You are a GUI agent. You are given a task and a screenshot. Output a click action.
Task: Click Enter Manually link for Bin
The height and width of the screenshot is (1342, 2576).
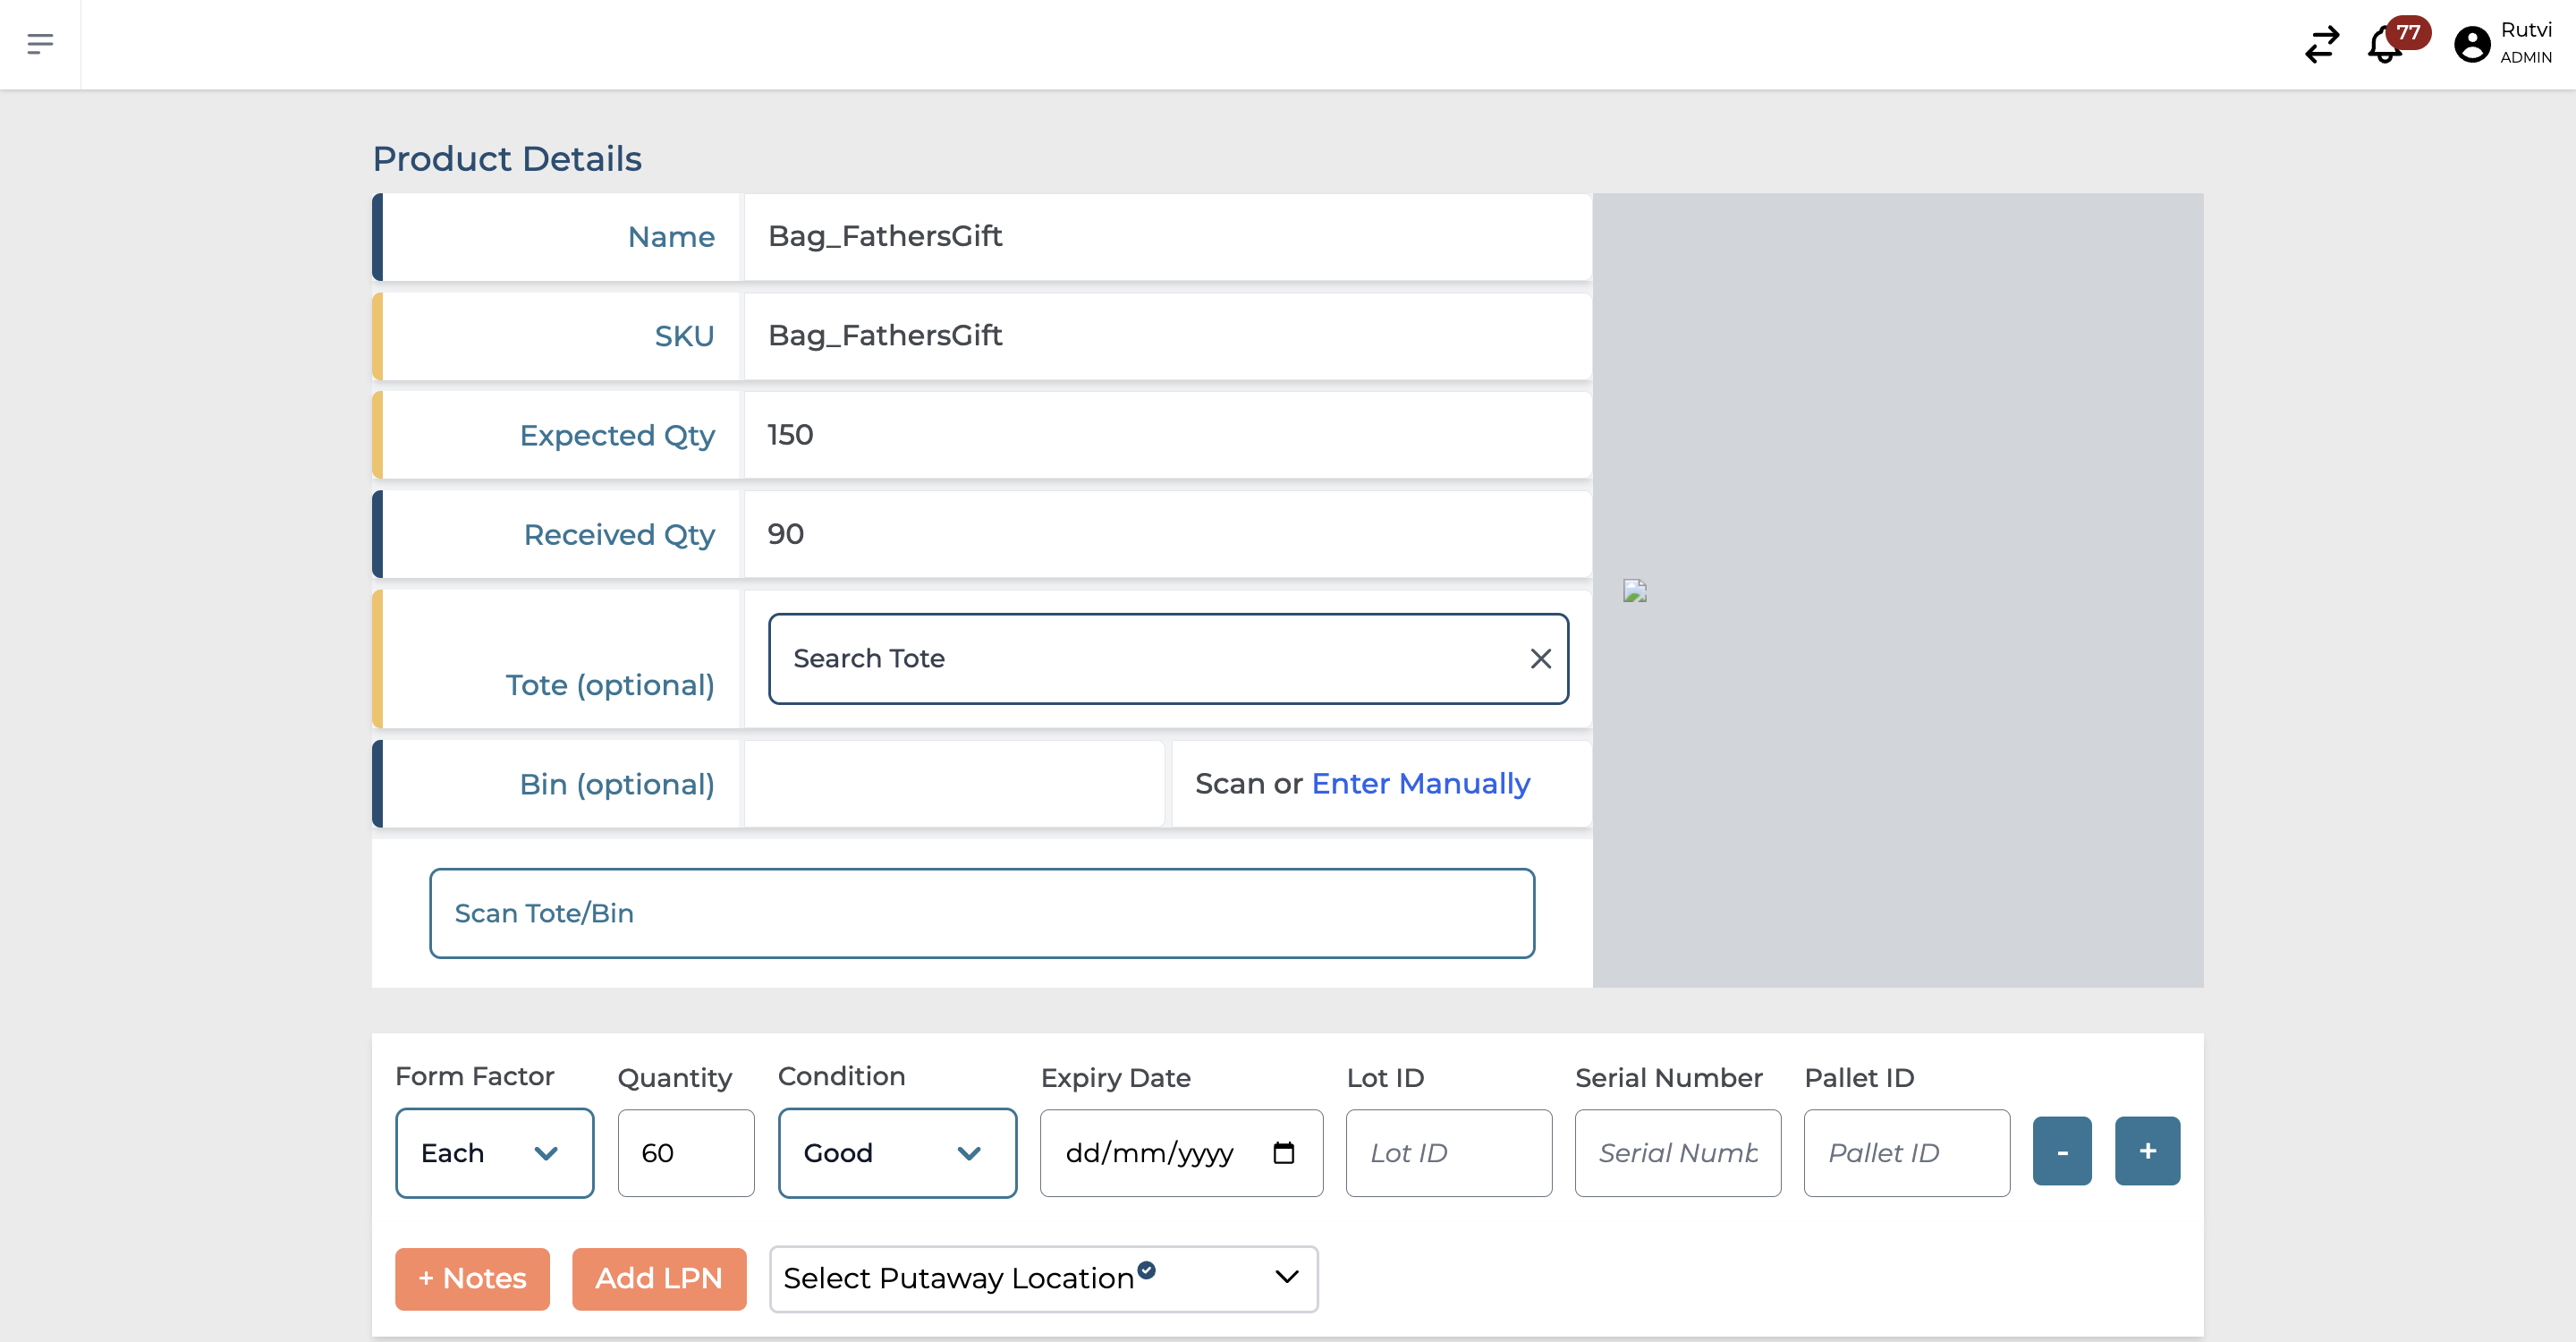(x=1419, y=782)
